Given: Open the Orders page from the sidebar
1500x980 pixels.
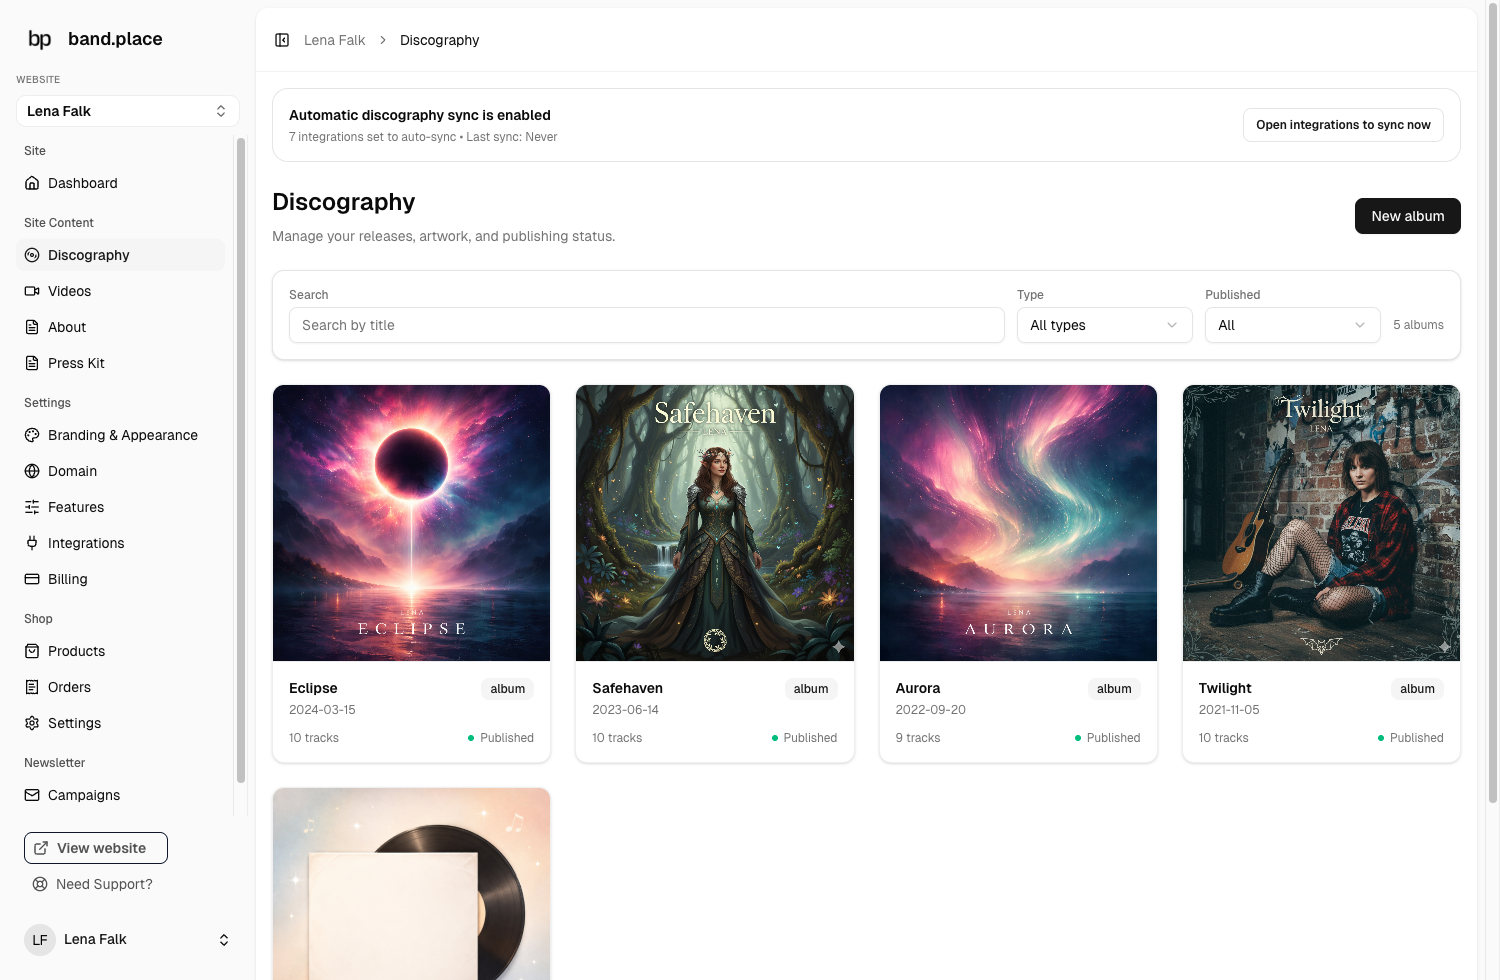Looking at the screenshot, I should pos(69,687).
